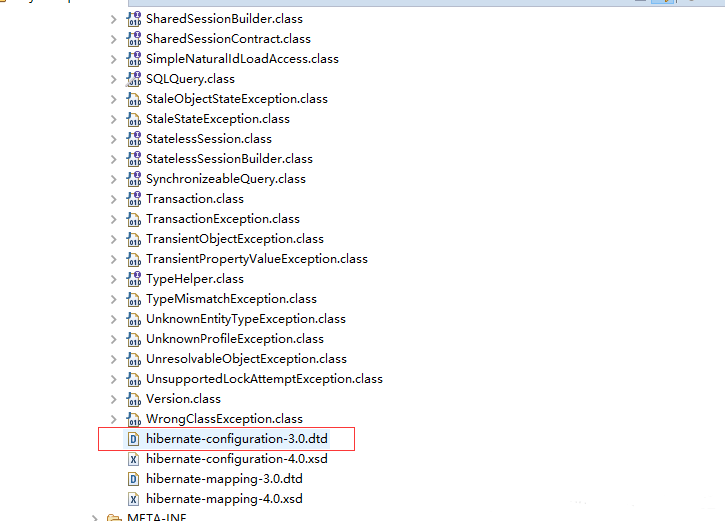Select UnresolvableObjectException.class entry
The width and height of the screenshot is (725, 521).
(246, 359)
